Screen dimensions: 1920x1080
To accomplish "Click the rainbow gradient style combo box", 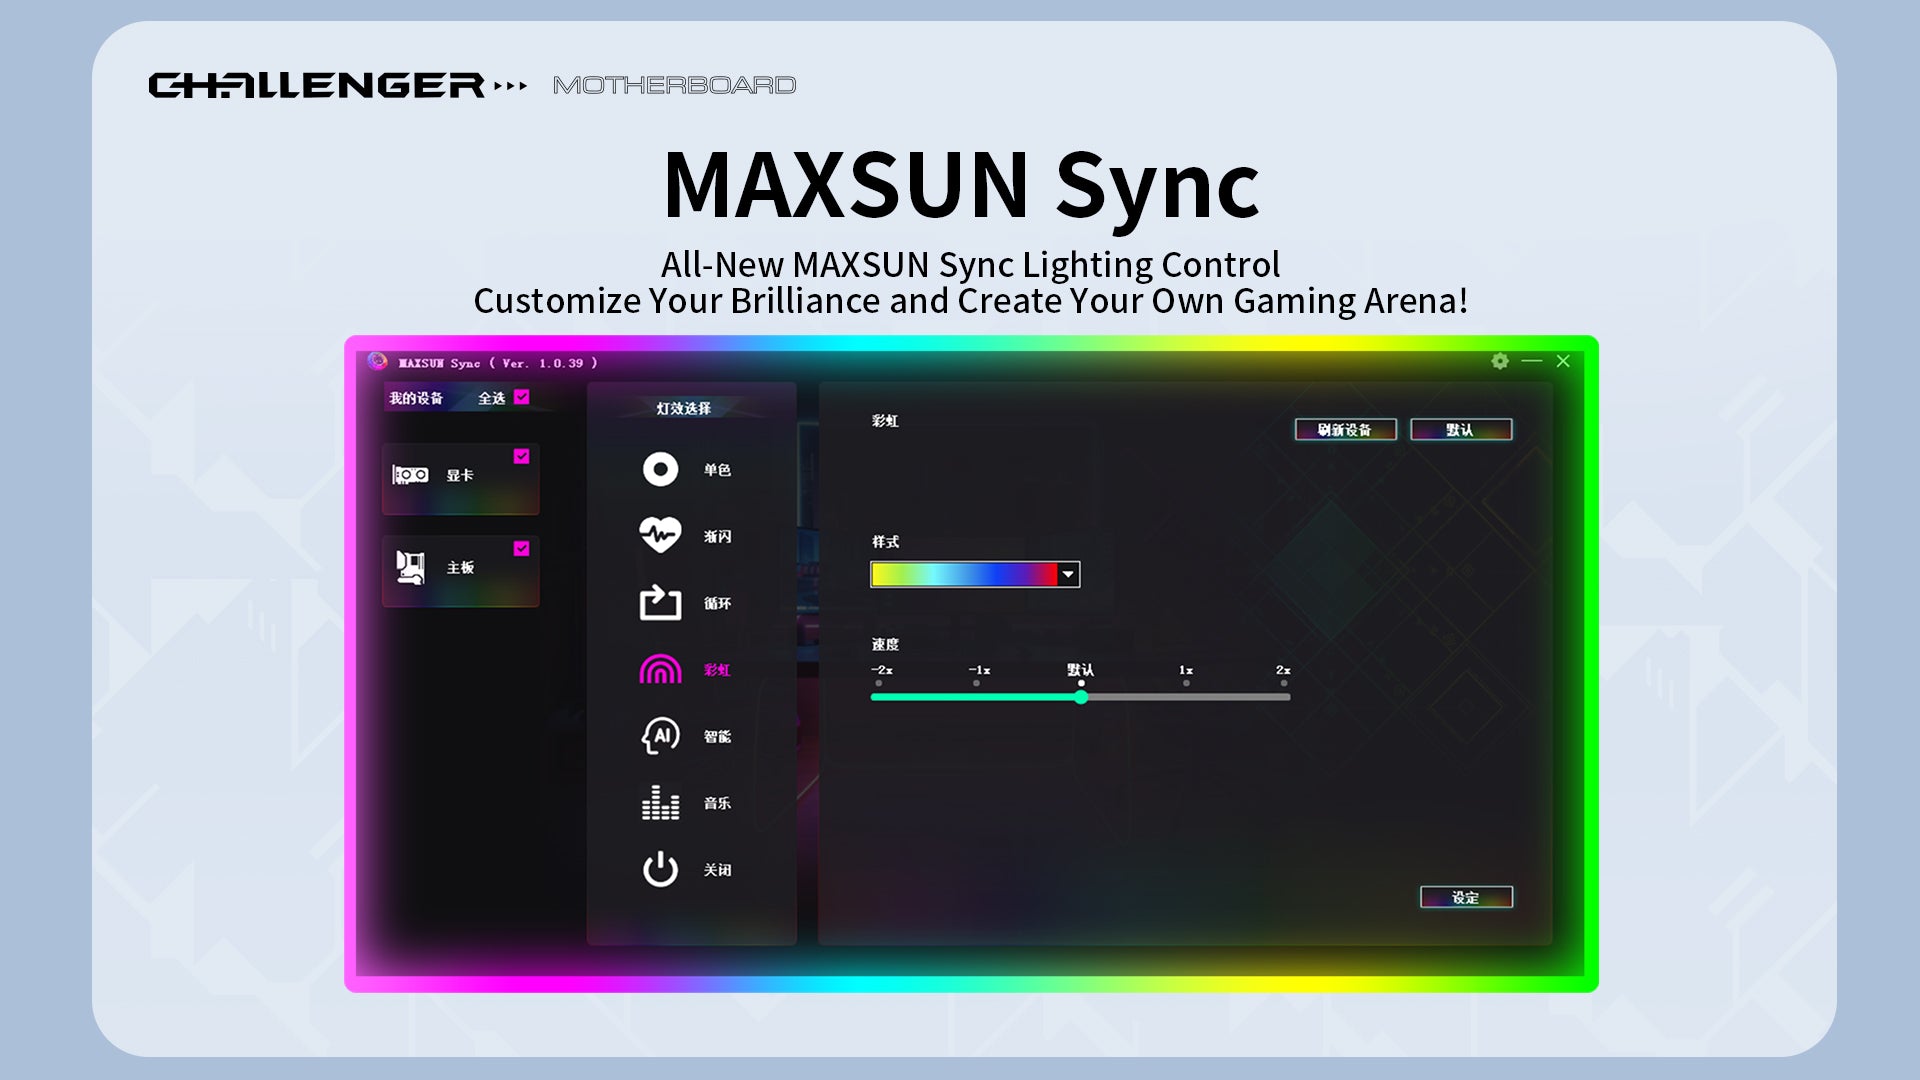I will (x=963, y=574).
